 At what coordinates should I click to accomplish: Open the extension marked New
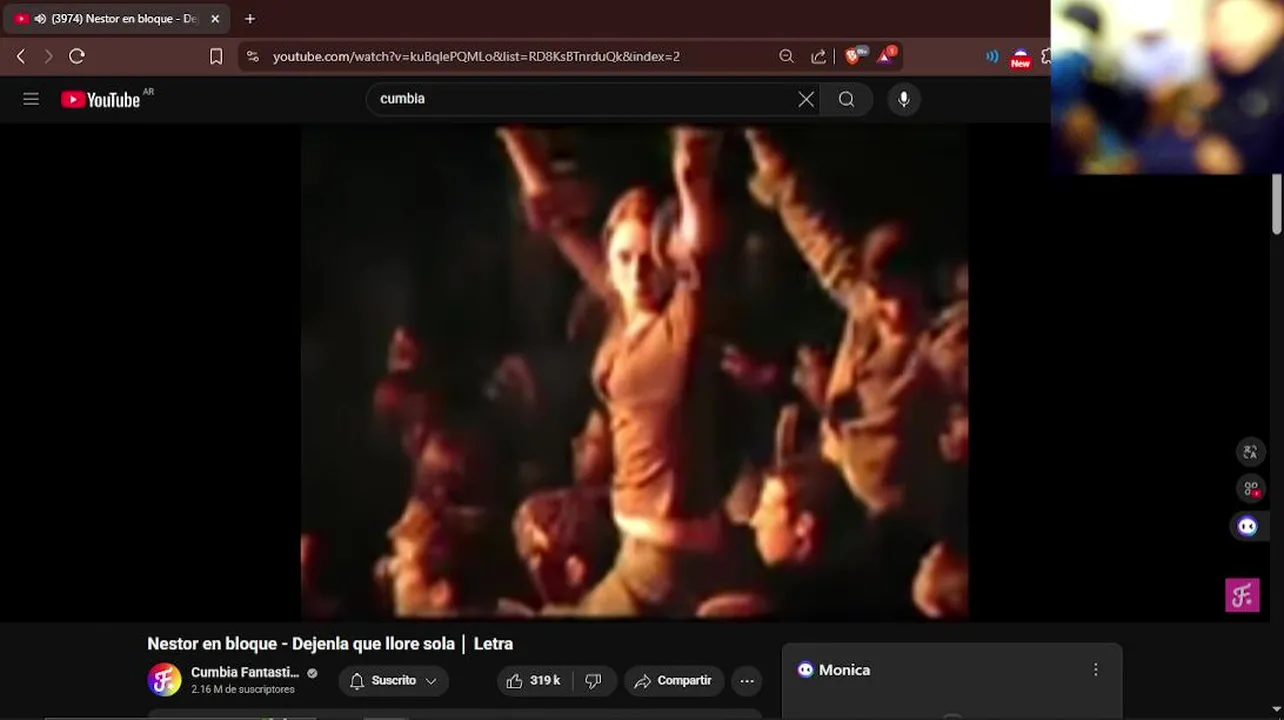pyautogui.click(x=1020, y=58)
